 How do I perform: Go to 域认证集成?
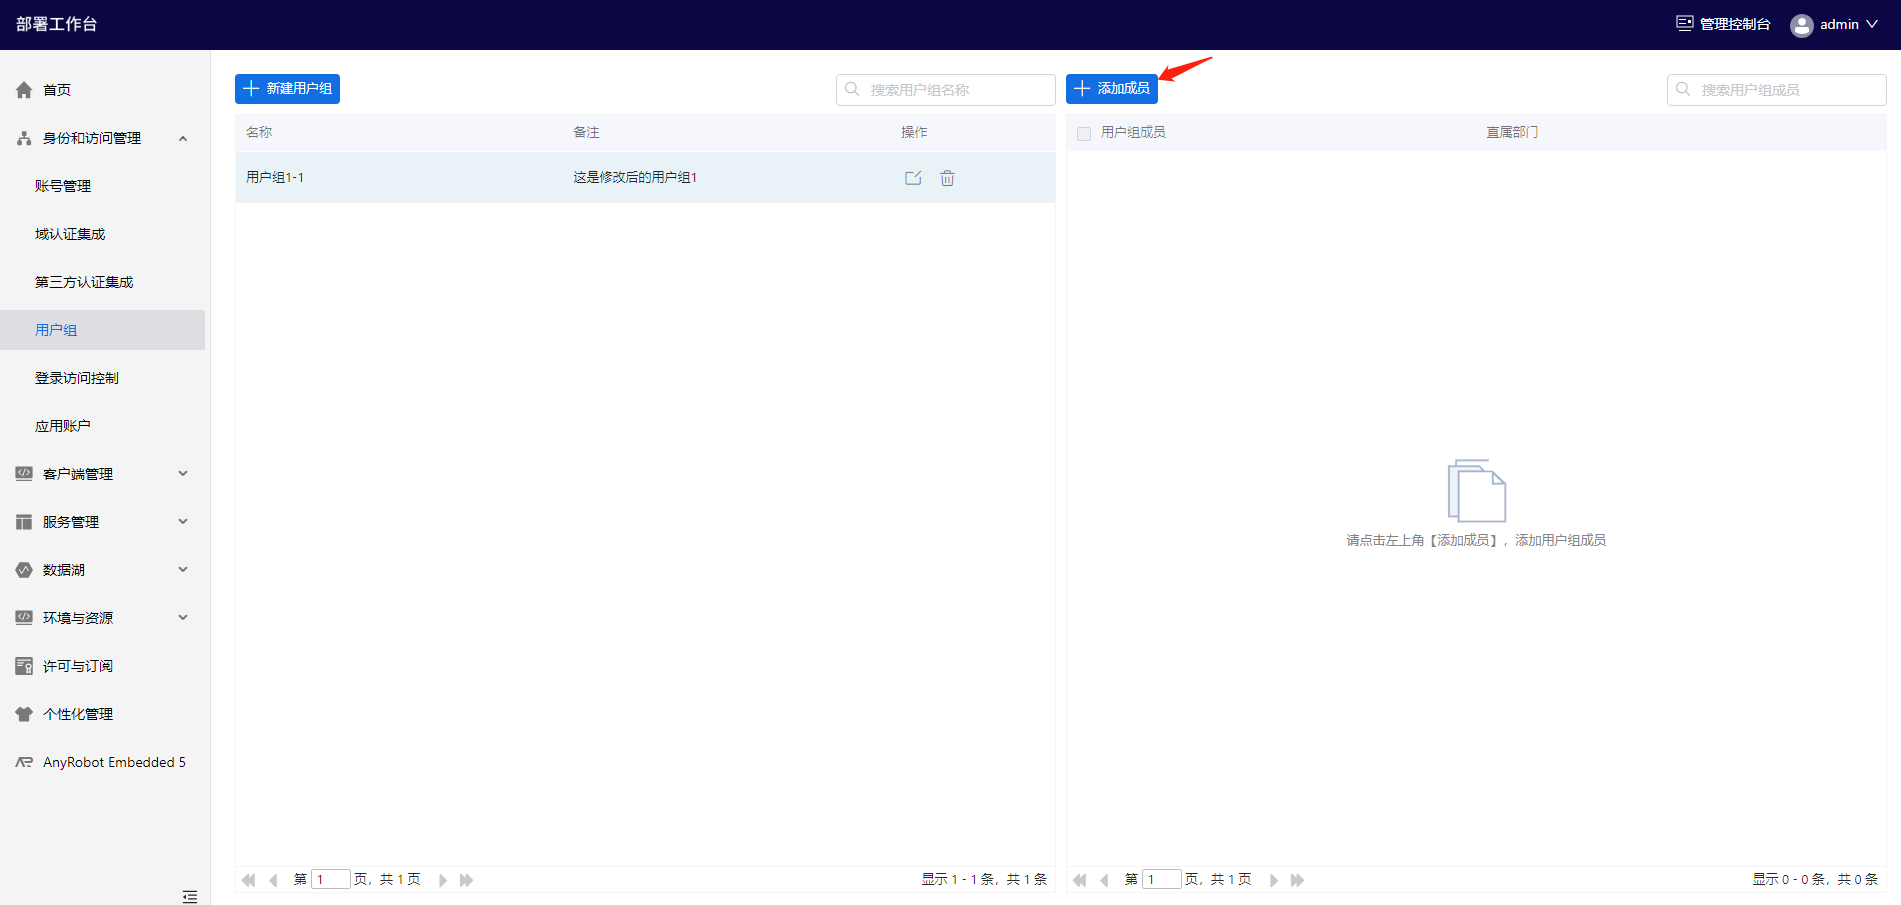pyautogui.click(x=70, y=234)
